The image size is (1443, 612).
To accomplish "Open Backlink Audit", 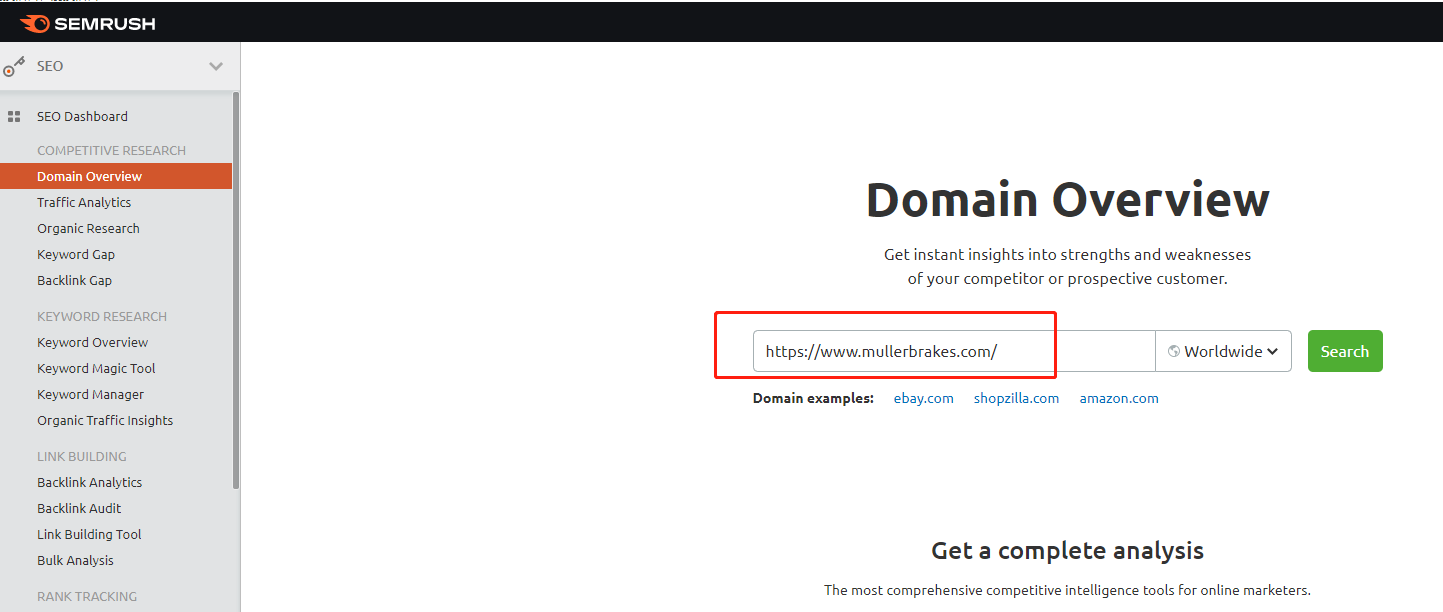I will (79, 508).
